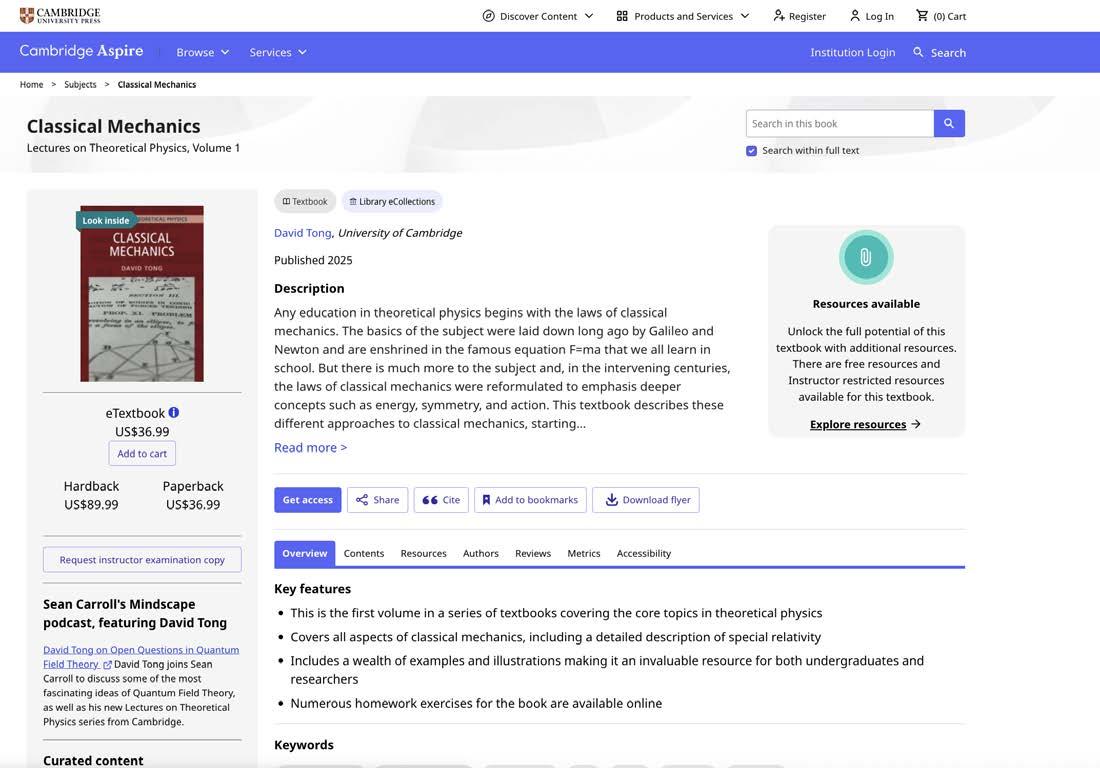This screenshot has height=768, width=1100.
Task: Click the Library eCollections tag
Action: click(392, 201)
